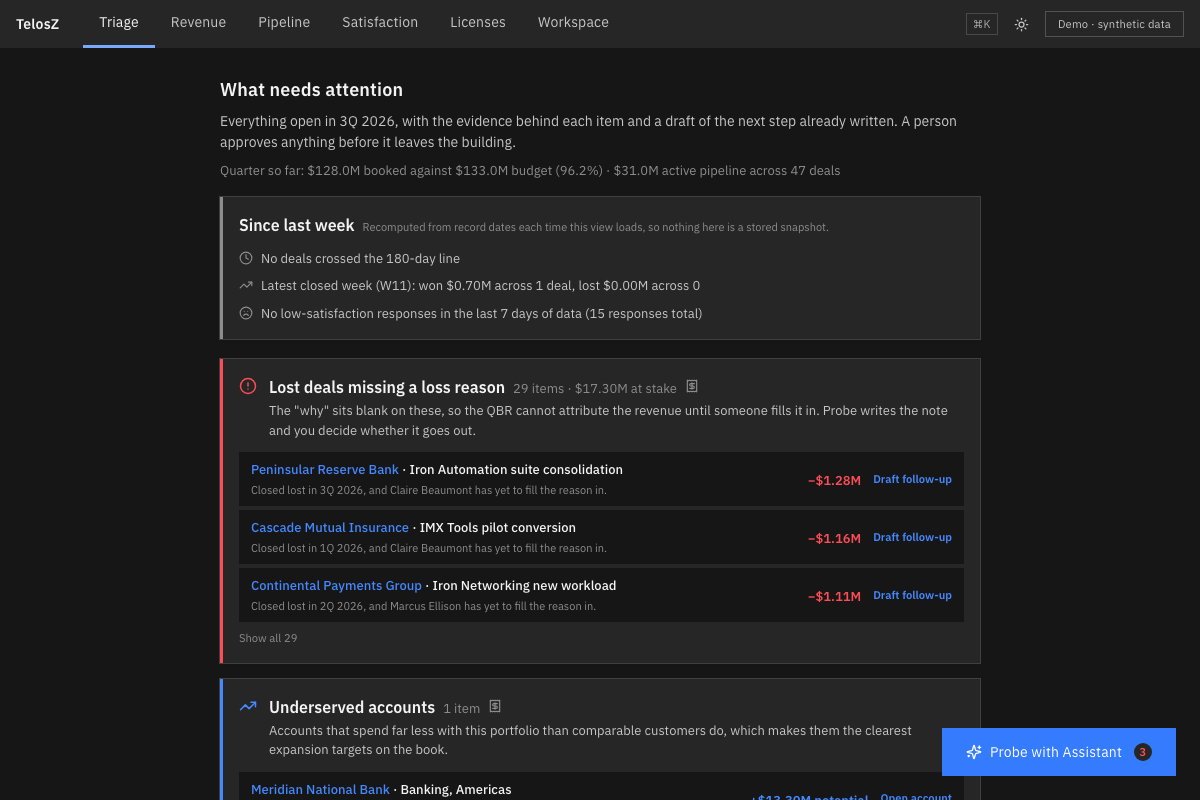Open Peninsular Reserve Bank account link
1200x800 pixels.
(x=325, y=470)
